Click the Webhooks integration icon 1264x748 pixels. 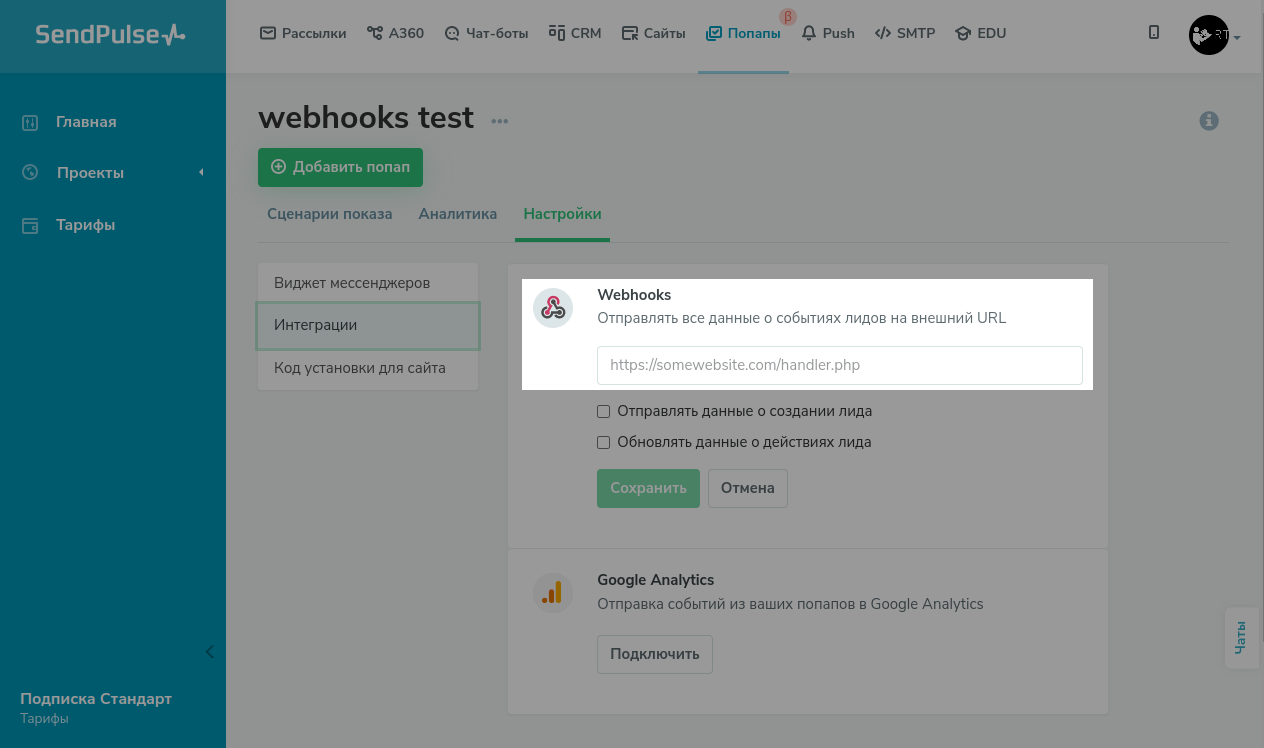(x=552, y=308)
